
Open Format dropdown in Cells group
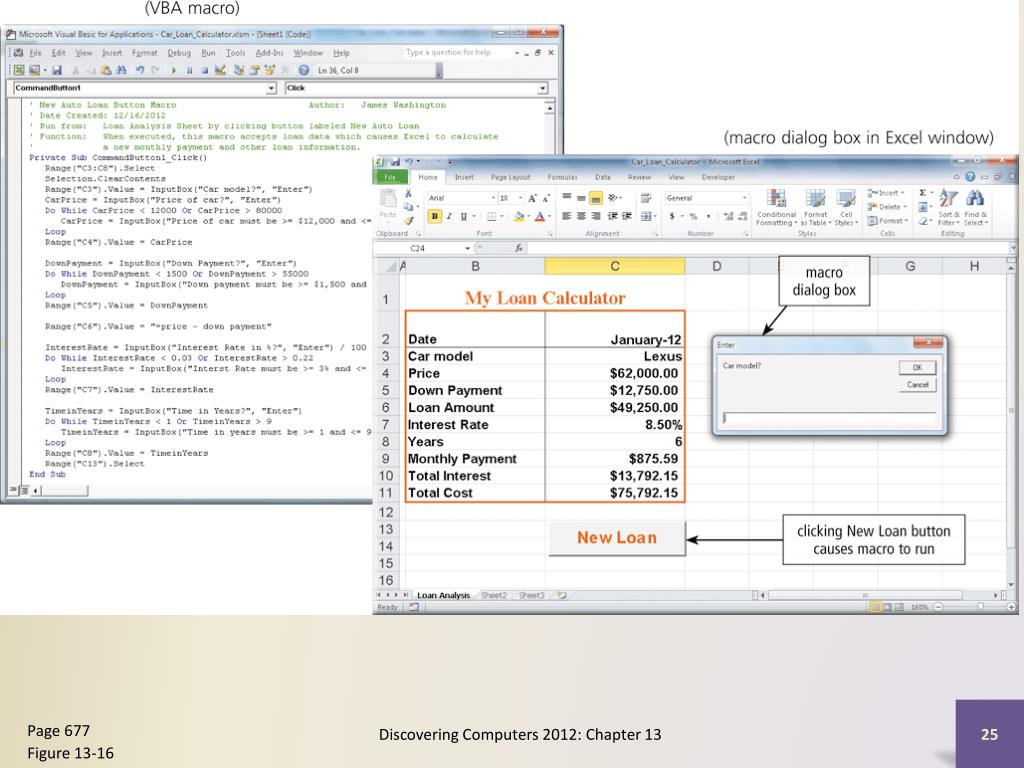[889, 221]
